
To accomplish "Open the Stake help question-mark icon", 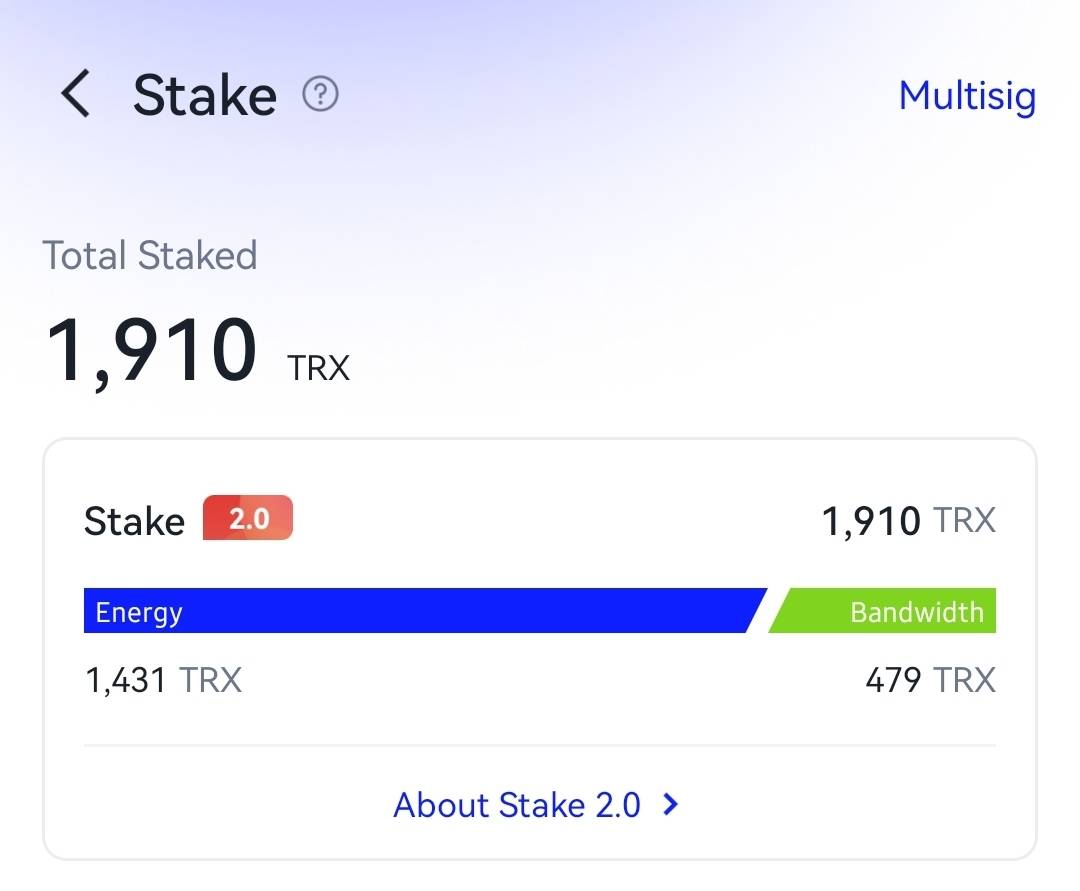I will point(320,94).
